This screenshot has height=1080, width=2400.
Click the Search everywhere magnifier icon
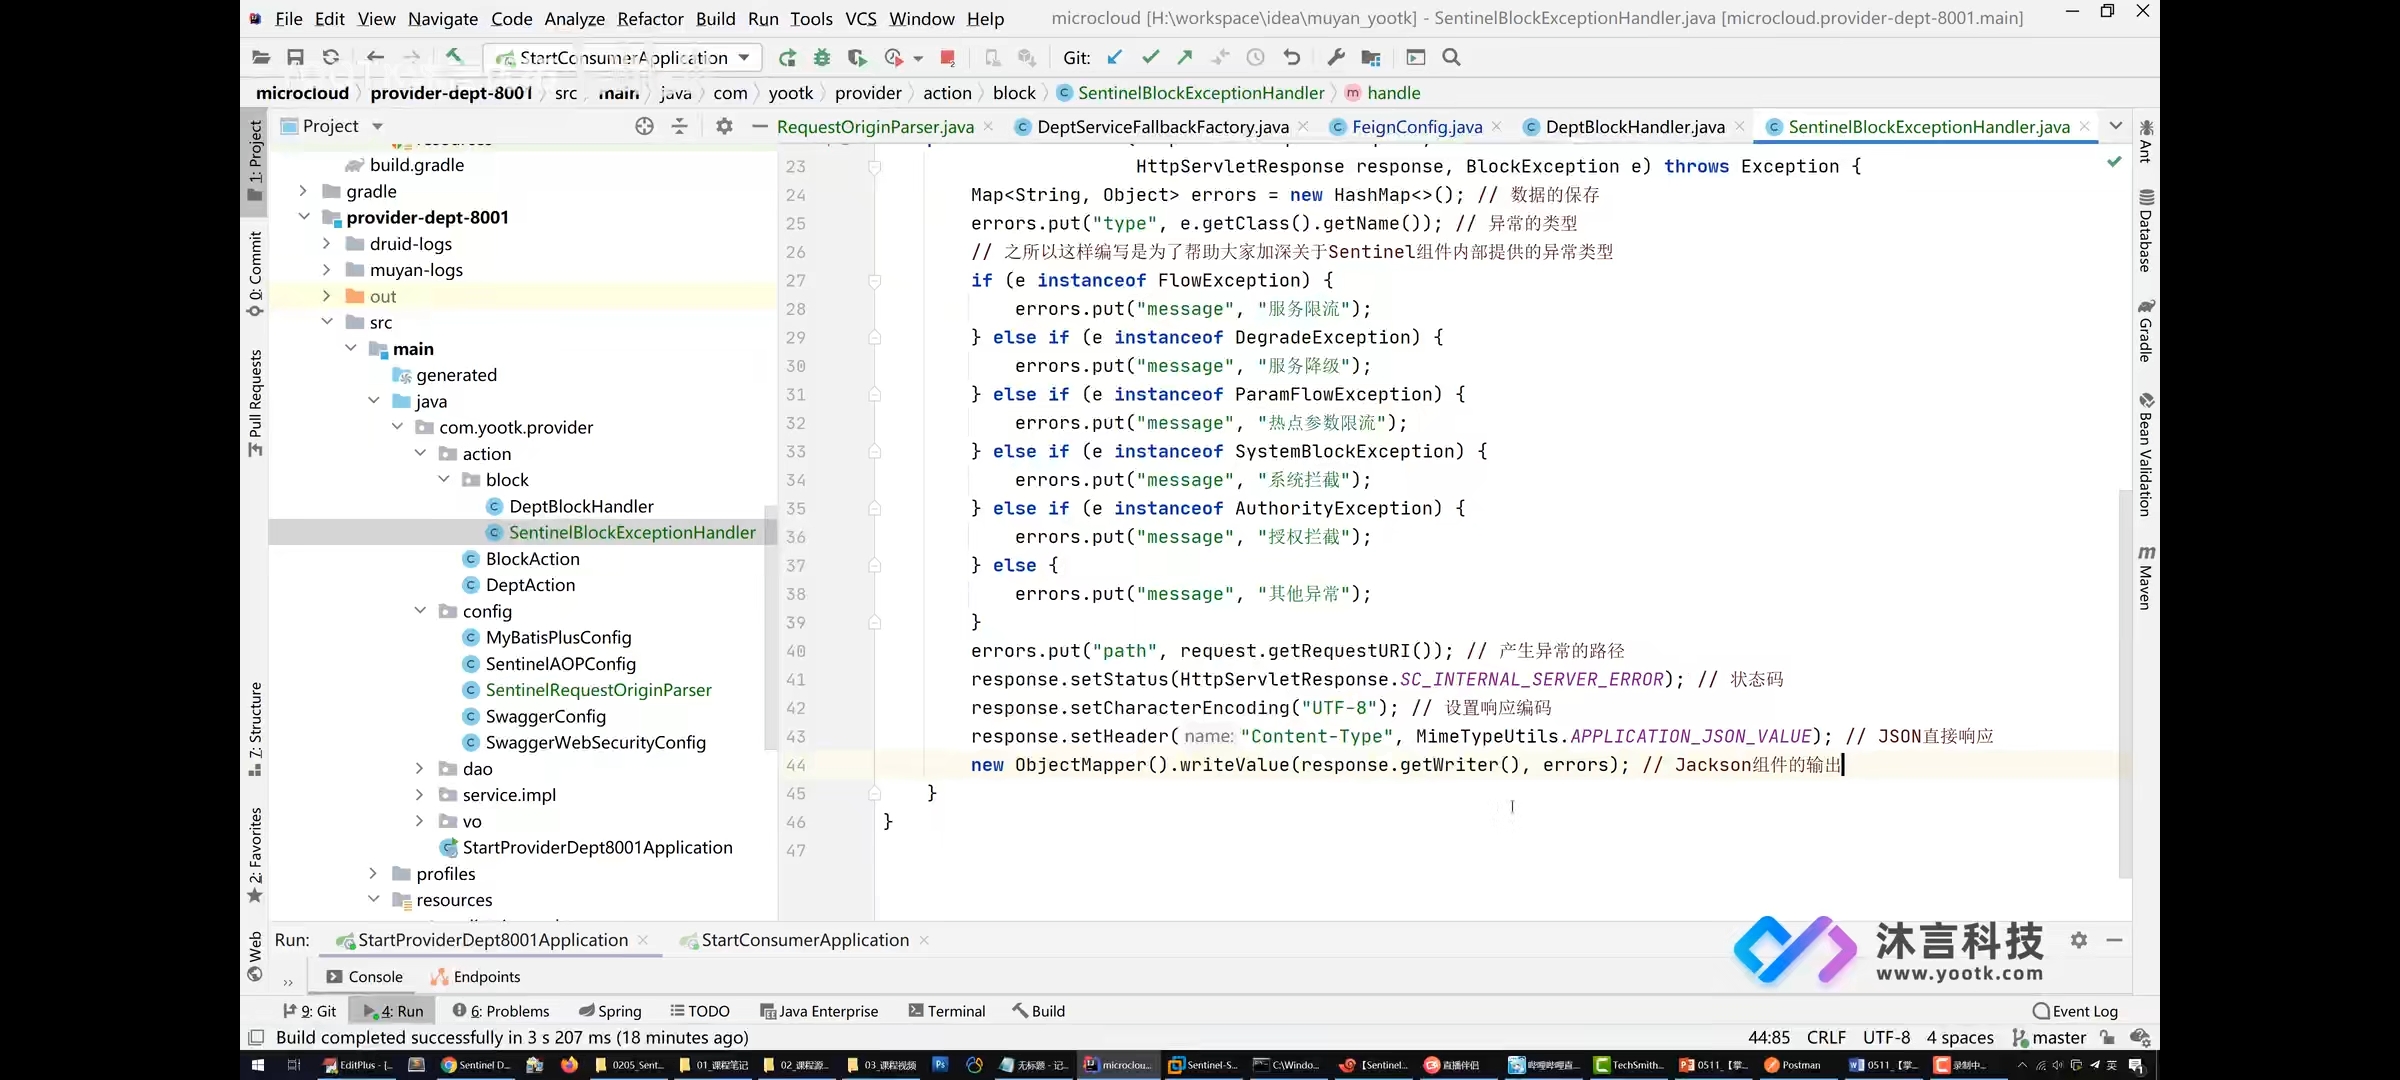[x=1449, y=58]
